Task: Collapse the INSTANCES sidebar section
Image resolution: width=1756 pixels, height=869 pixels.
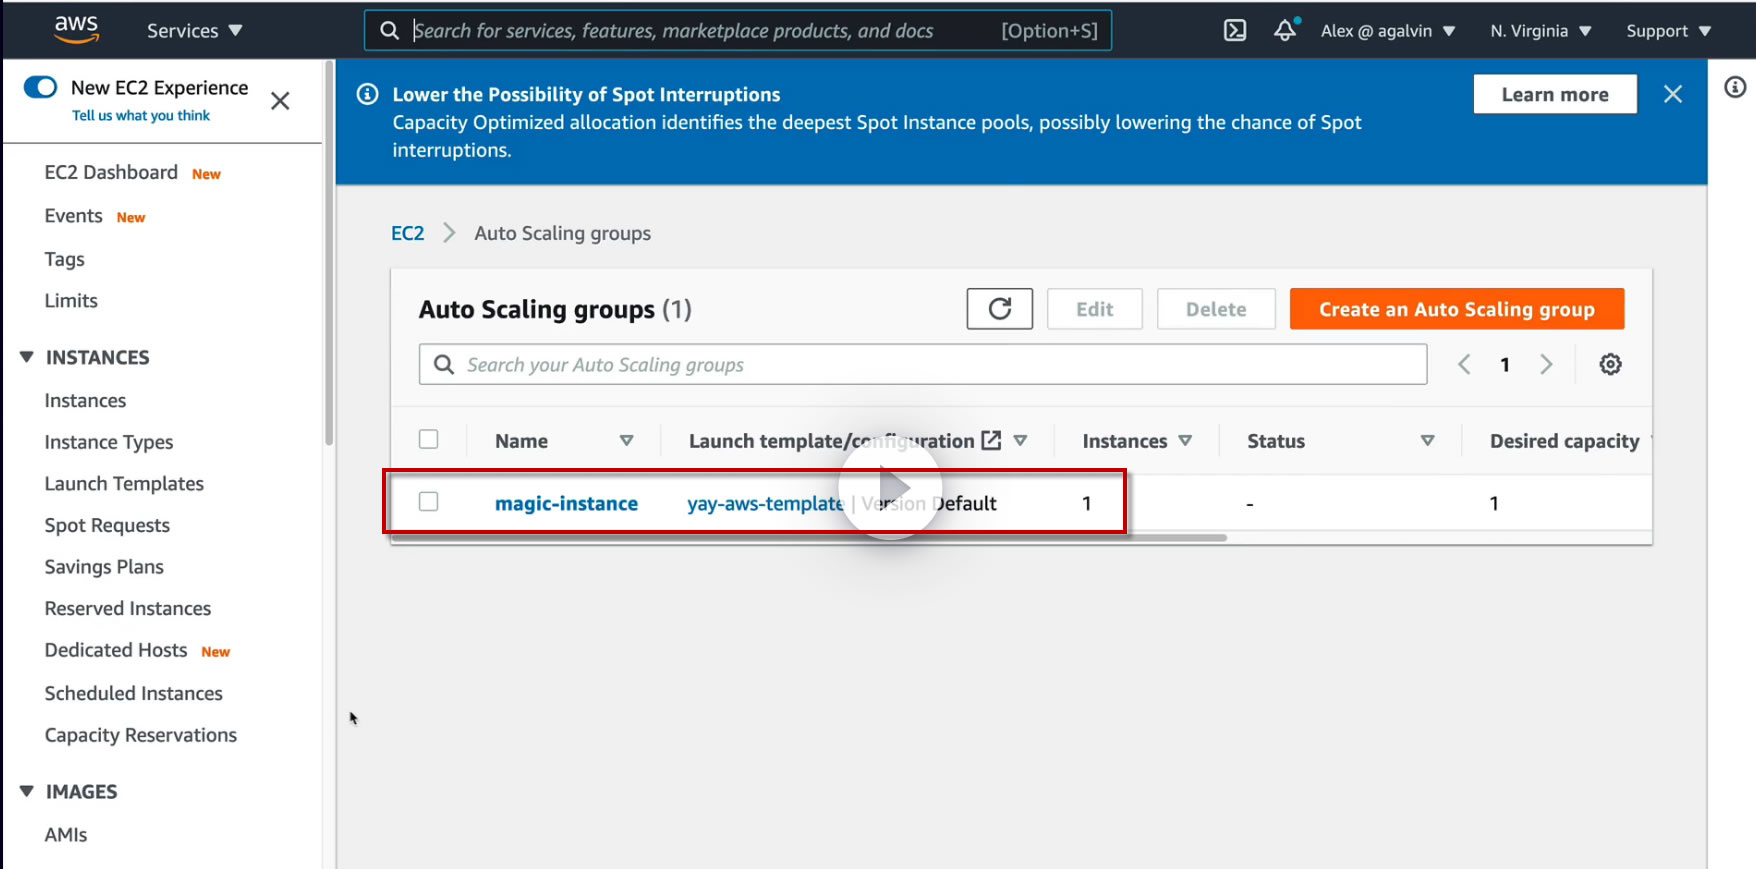Action: (x=27, y=357)
